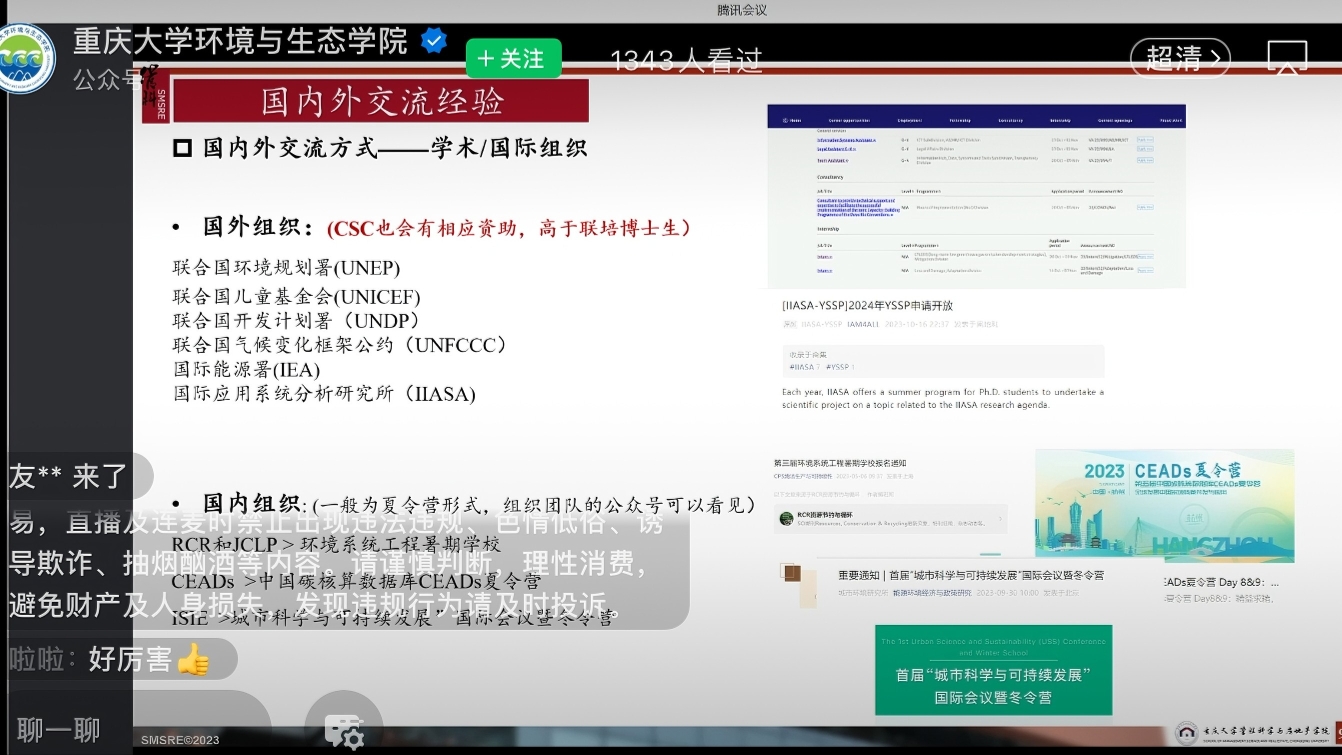Select the SMSRE©2023 footer text
The height and width of the screenshot is (755, 1342).
(180, 740)
